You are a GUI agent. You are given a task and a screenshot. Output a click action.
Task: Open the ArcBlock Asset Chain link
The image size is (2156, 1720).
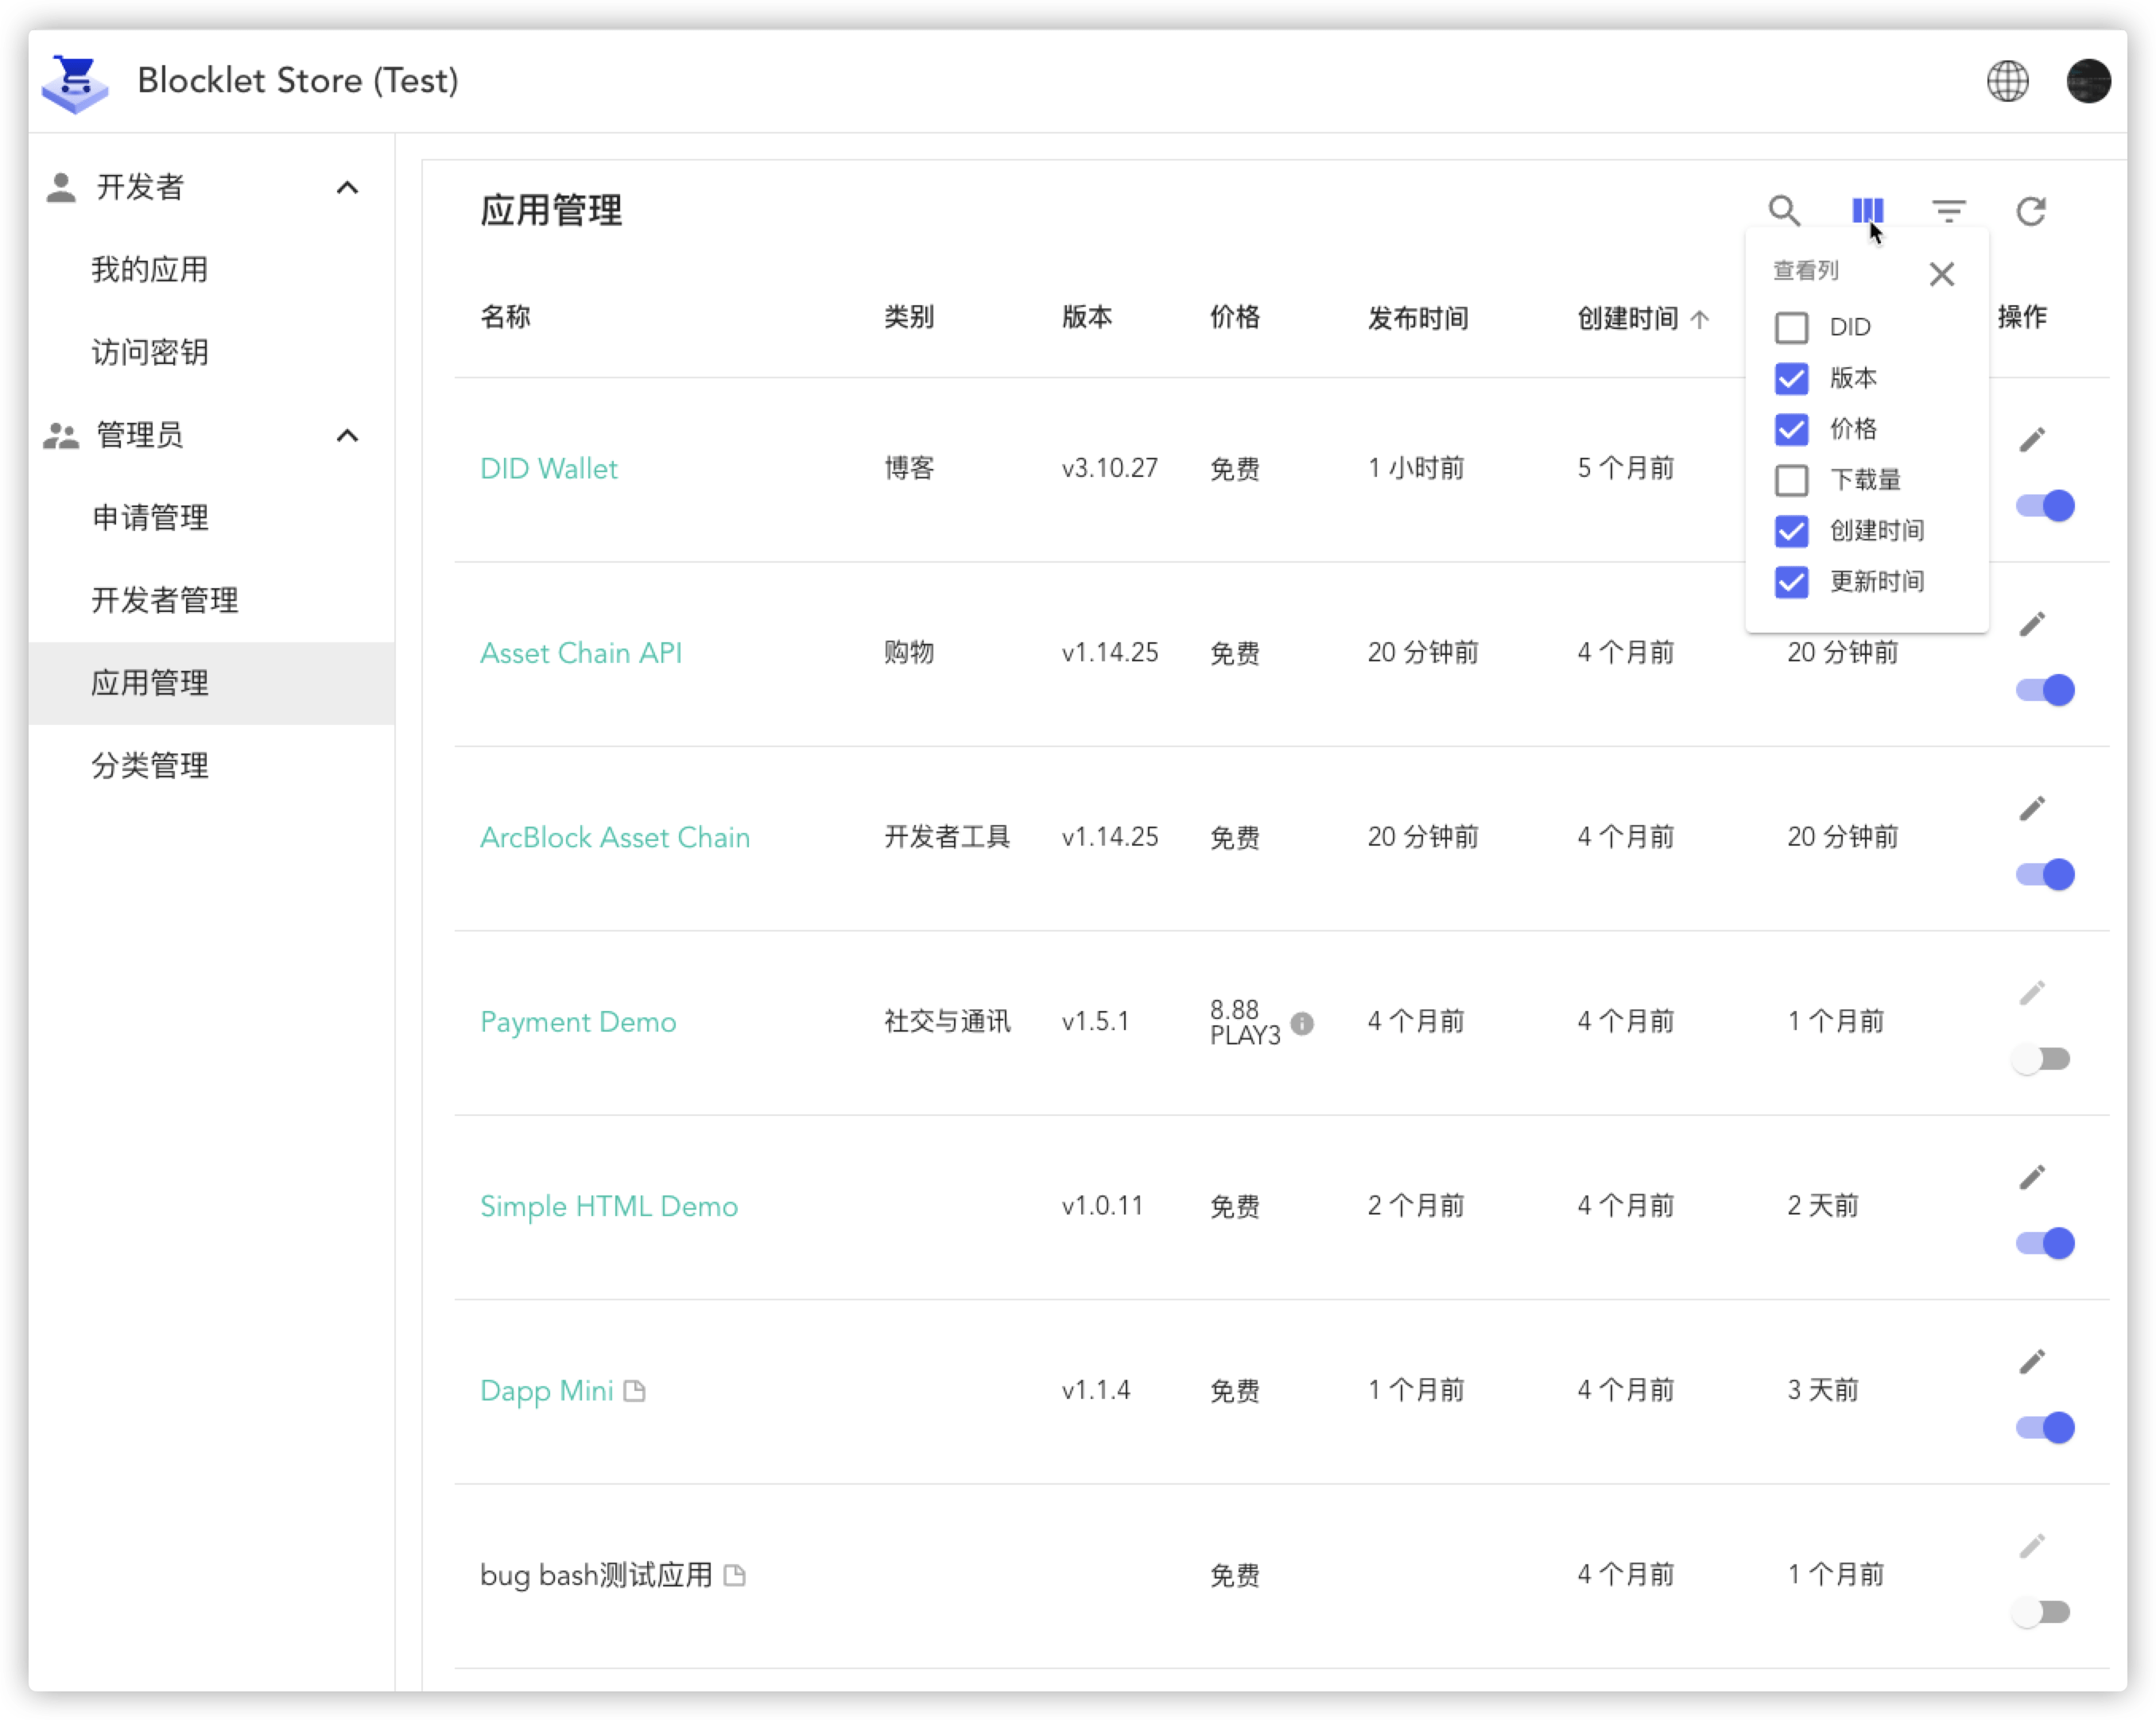pos(615,838)
